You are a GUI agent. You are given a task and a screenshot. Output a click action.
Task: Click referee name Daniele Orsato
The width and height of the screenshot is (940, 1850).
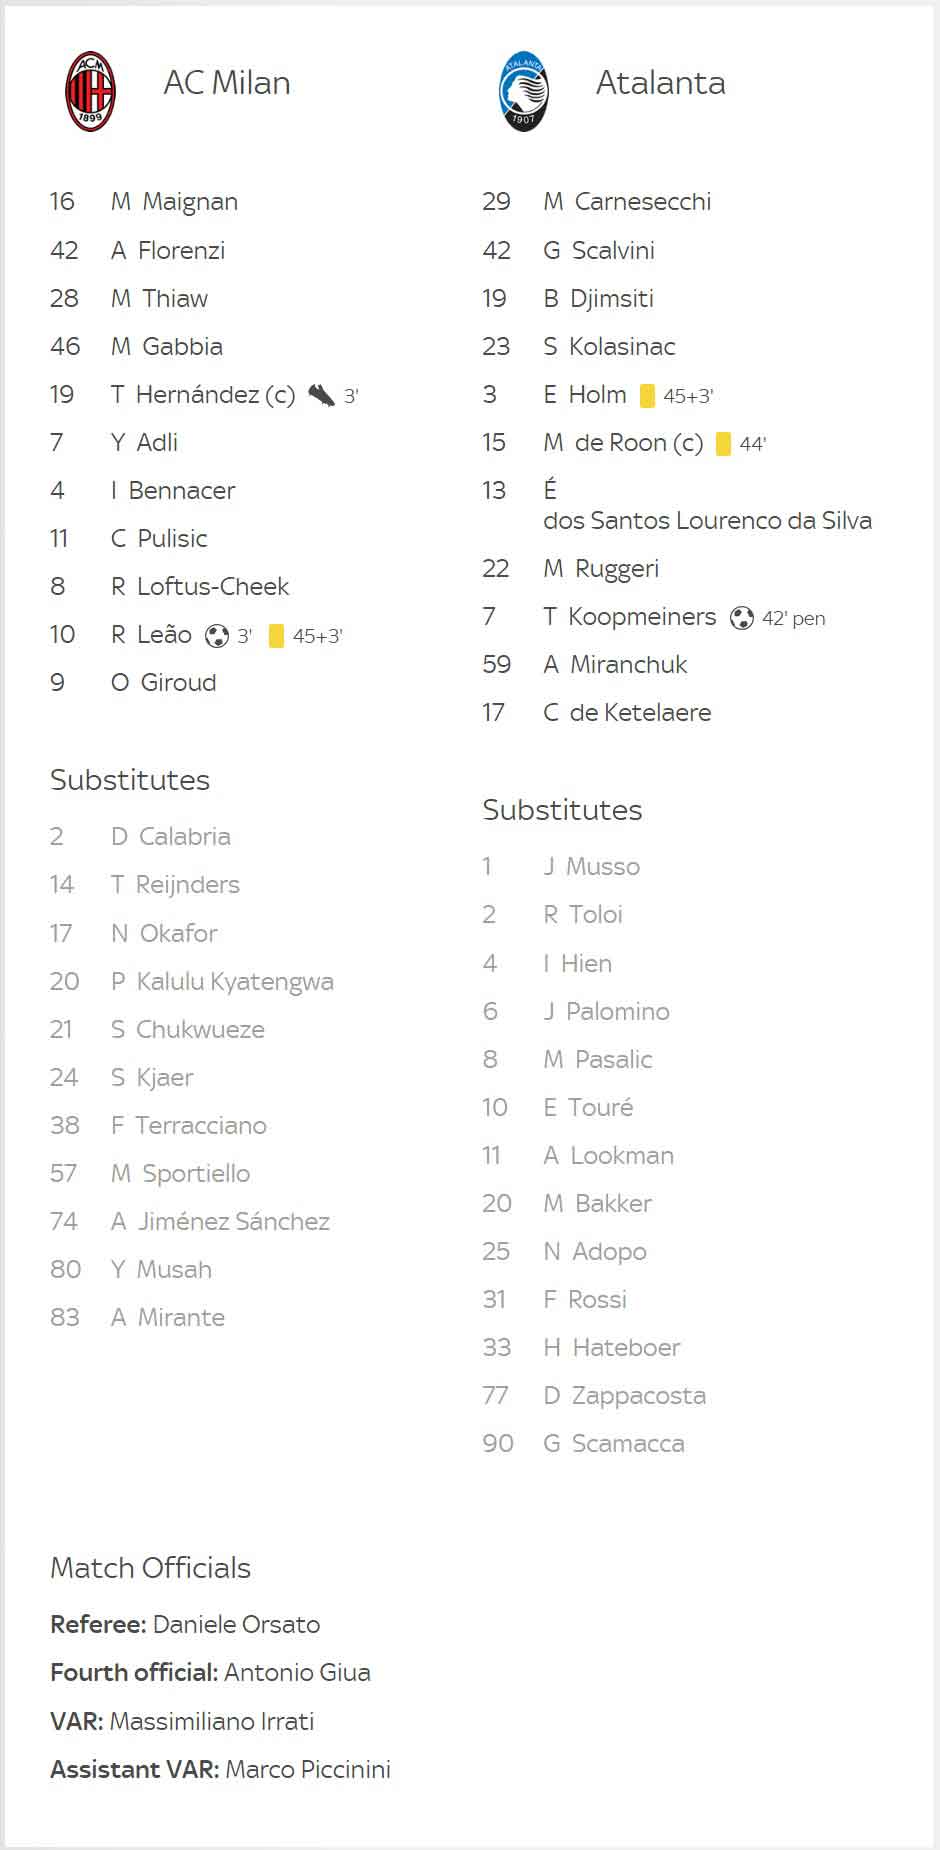click(x=236, y=1625)
